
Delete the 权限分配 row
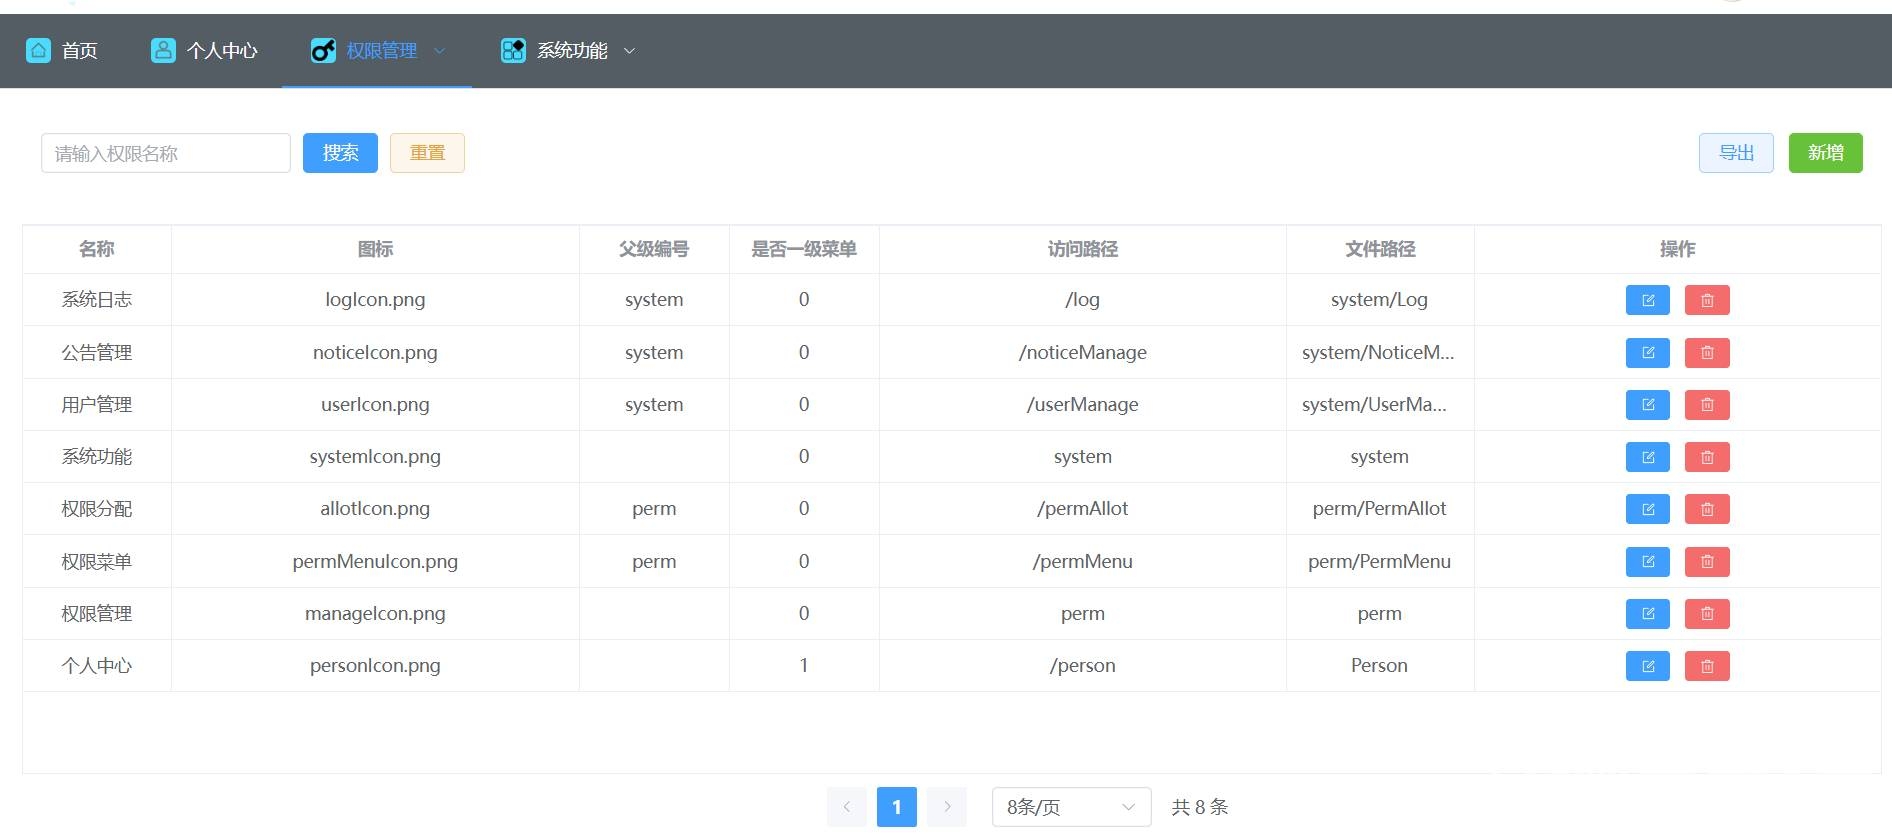point(1707,509)
